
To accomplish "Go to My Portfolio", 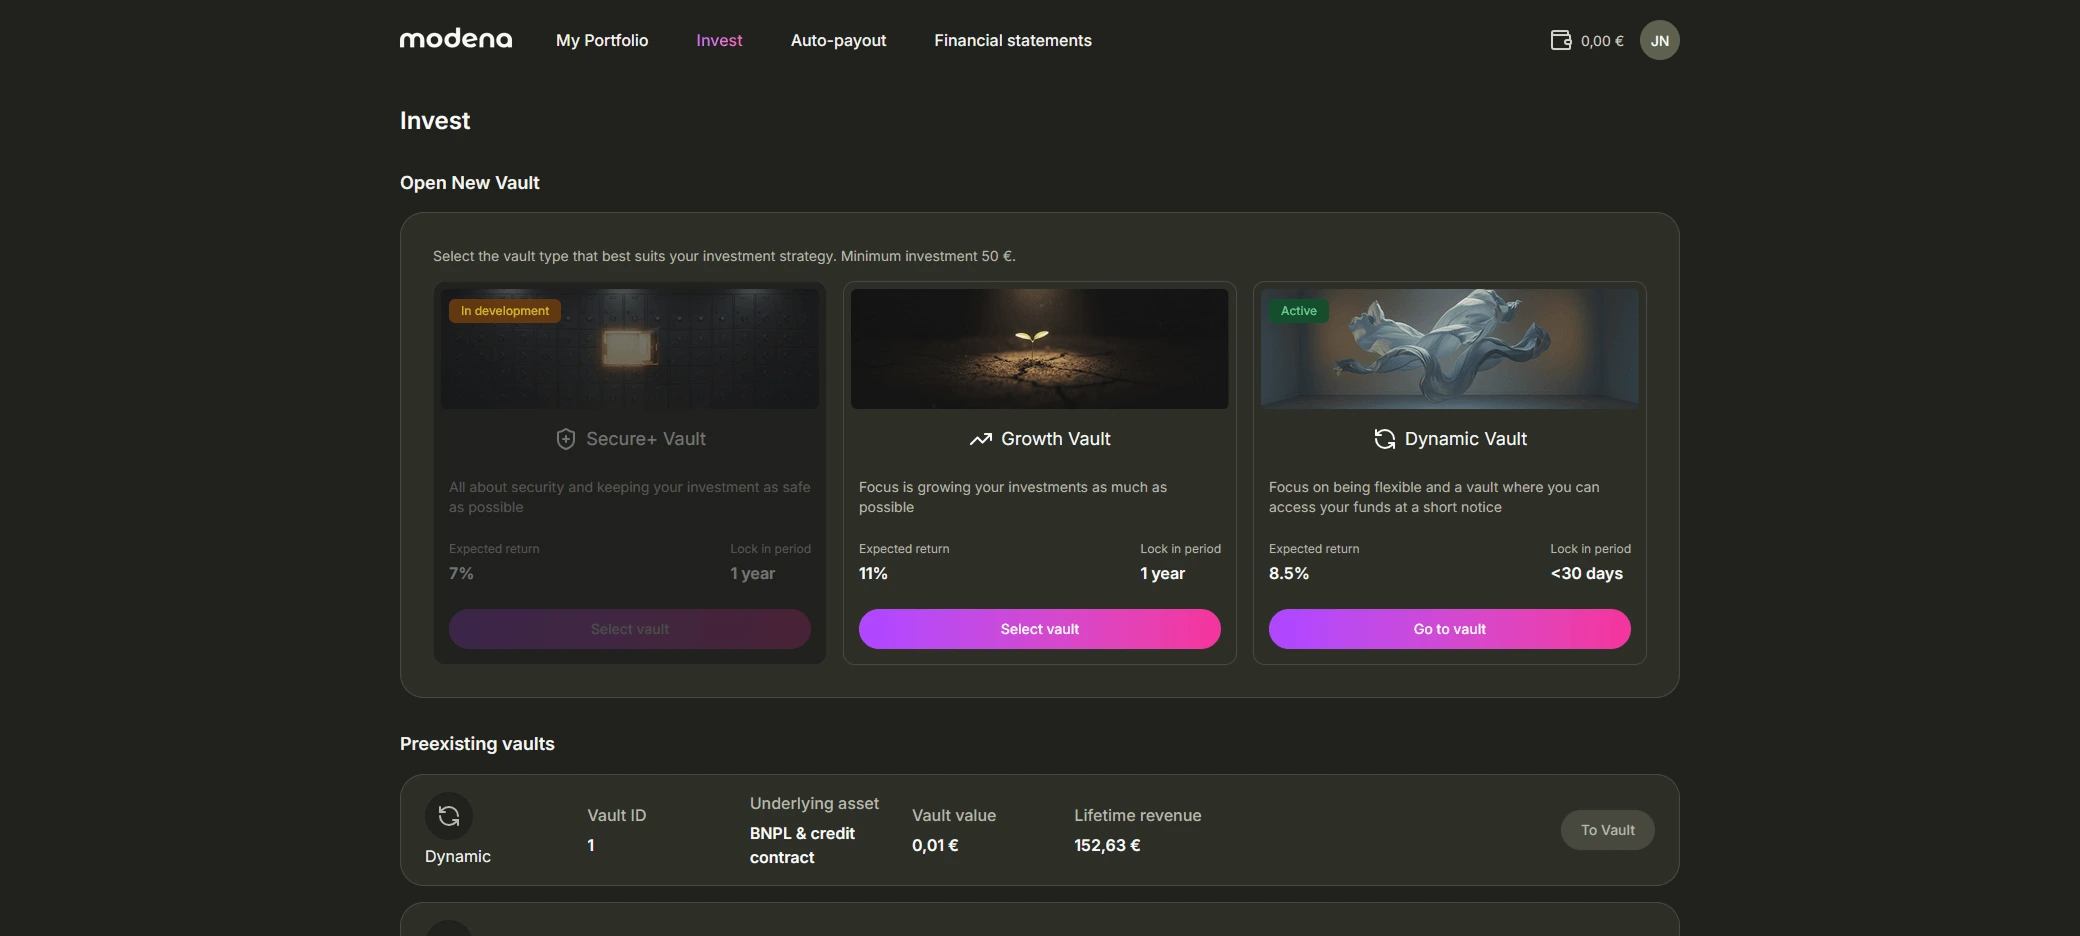I will pos(601,40).
